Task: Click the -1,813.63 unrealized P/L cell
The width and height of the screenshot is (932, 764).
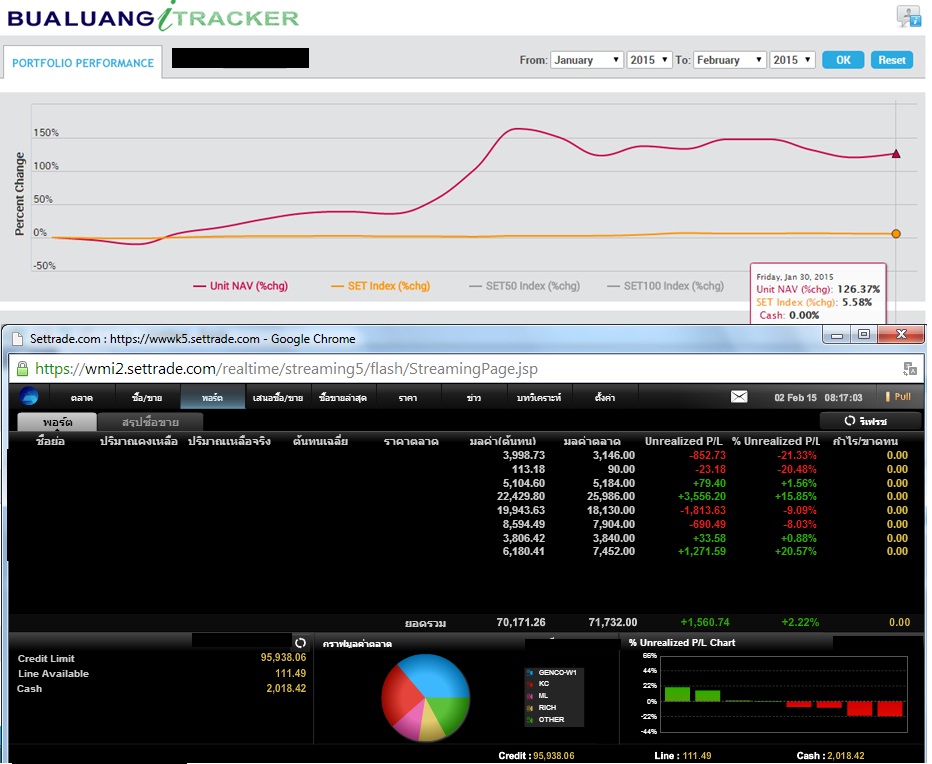Action: 701,510
